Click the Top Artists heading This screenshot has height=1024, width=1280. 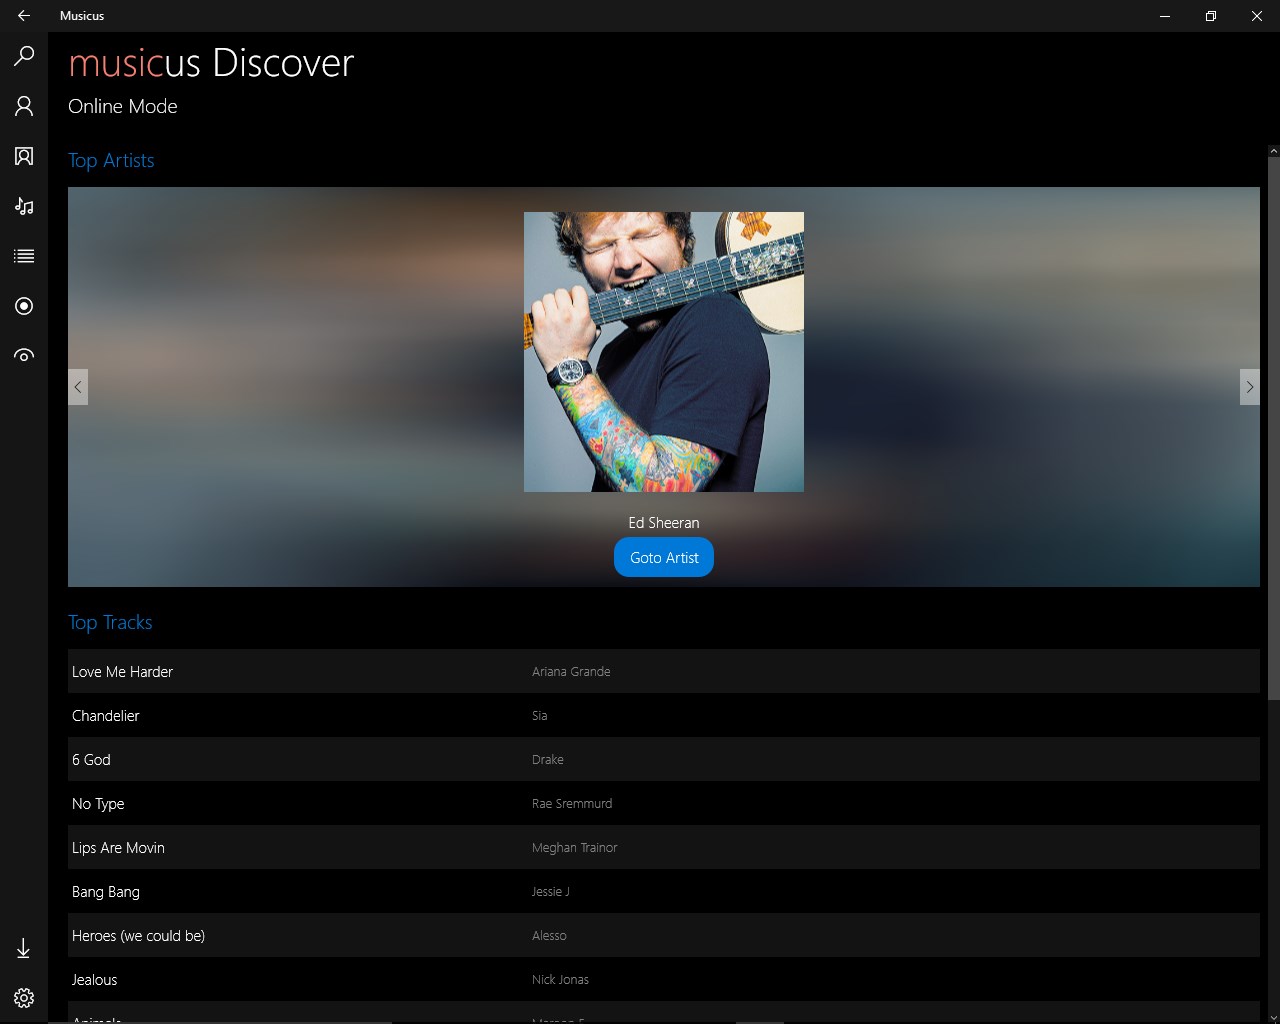pos(111,160)
